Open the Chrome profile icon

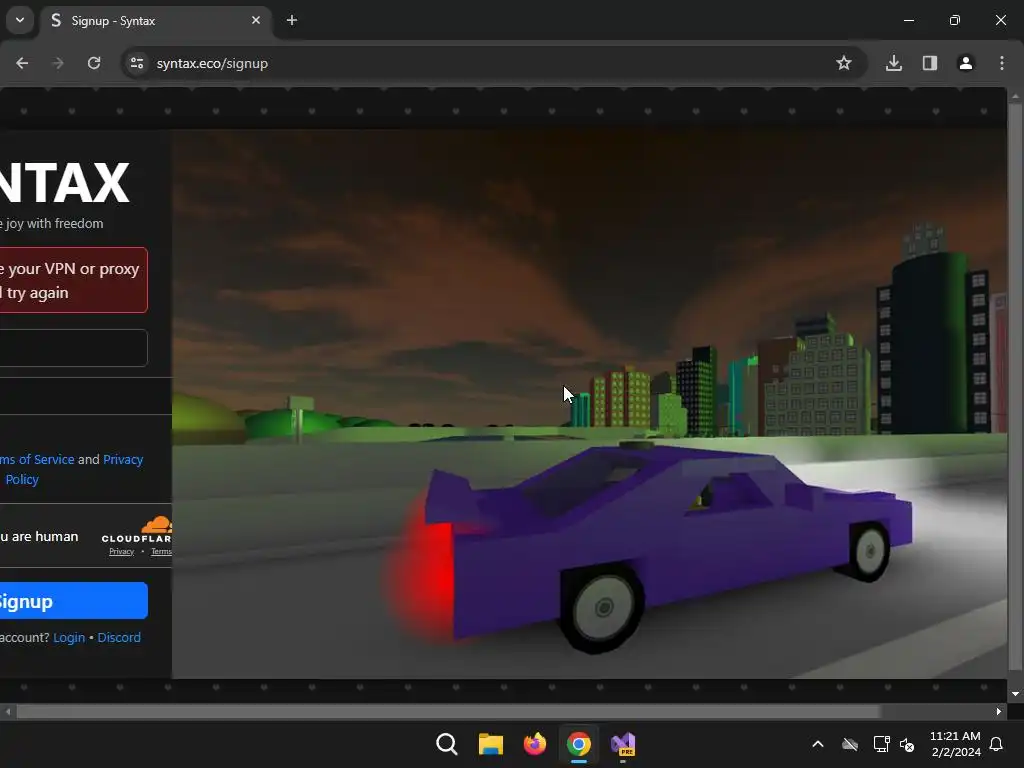[x=966, y=63]
